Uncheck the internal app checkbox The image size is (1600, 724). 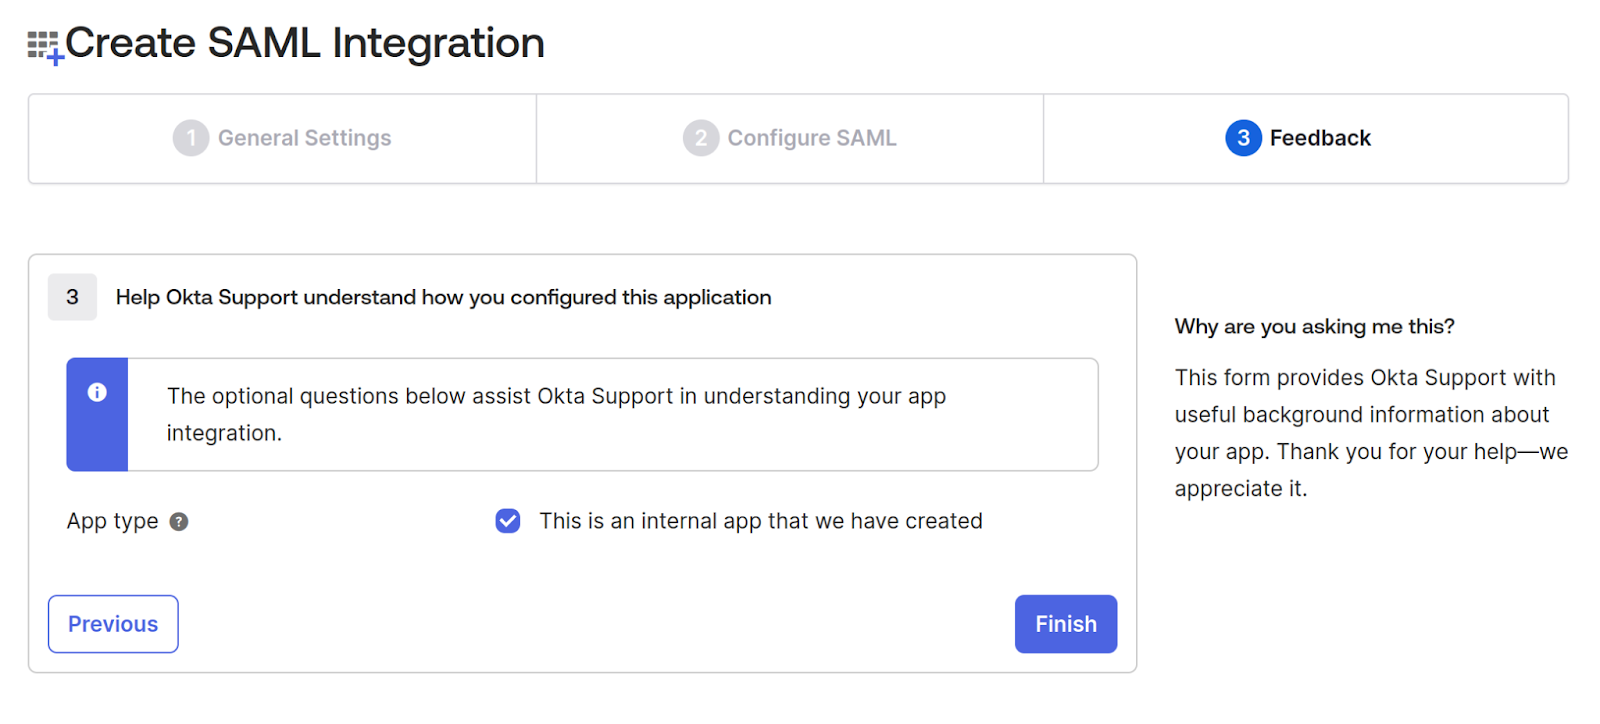(508, 521)
